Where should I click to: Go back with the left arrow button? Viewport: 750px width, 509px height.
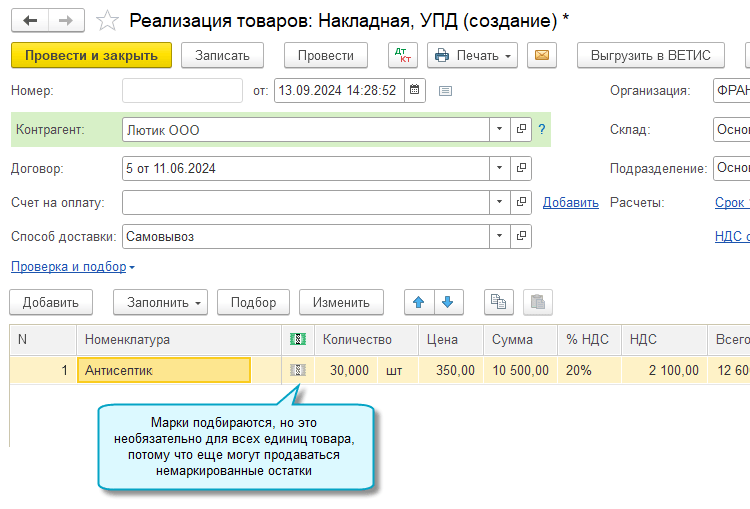pyautogui.click(x=30, y=21)
